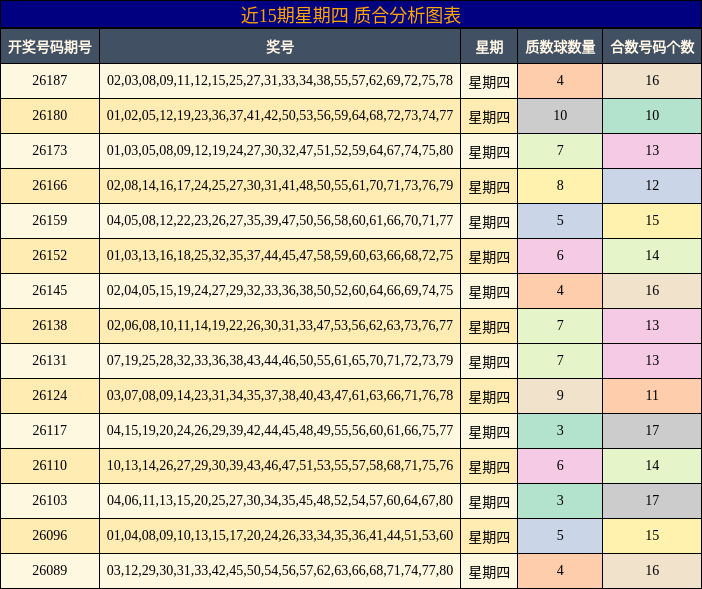Viewport: 702px width, 589px height.
Task: Click composite count 16 in row 26187
Action: point(652,81)
